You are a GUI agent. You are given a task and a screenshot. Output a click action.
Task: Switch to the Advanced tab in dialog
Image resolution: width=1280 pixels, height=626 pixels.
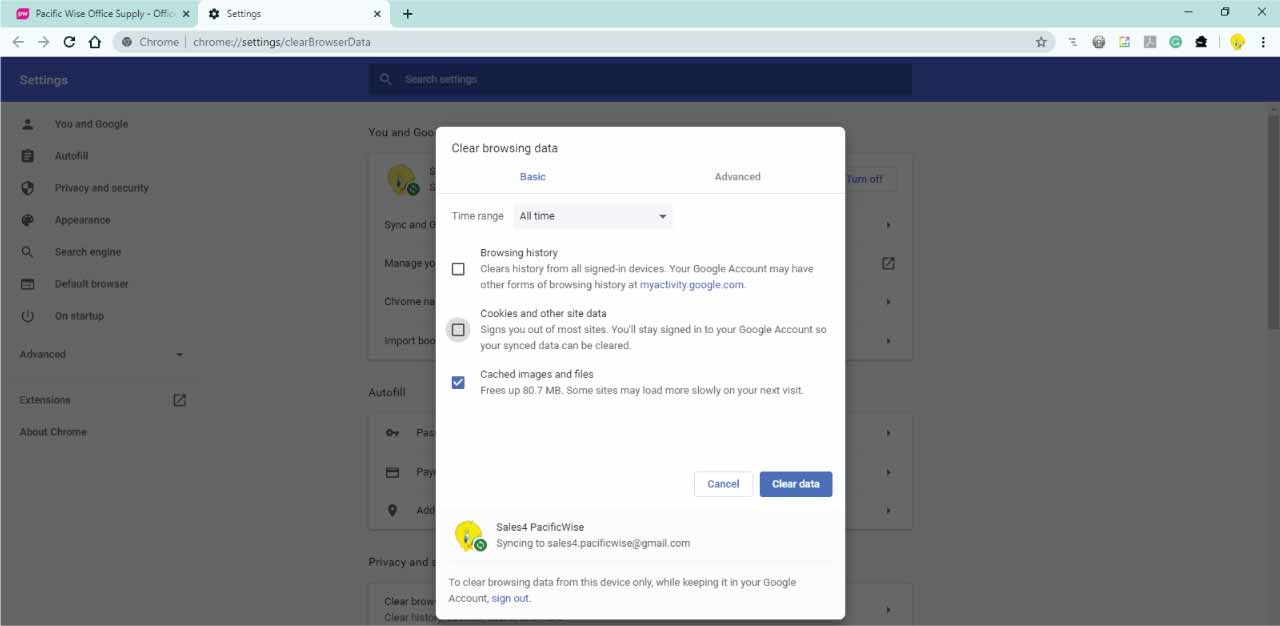click(738, 177)
